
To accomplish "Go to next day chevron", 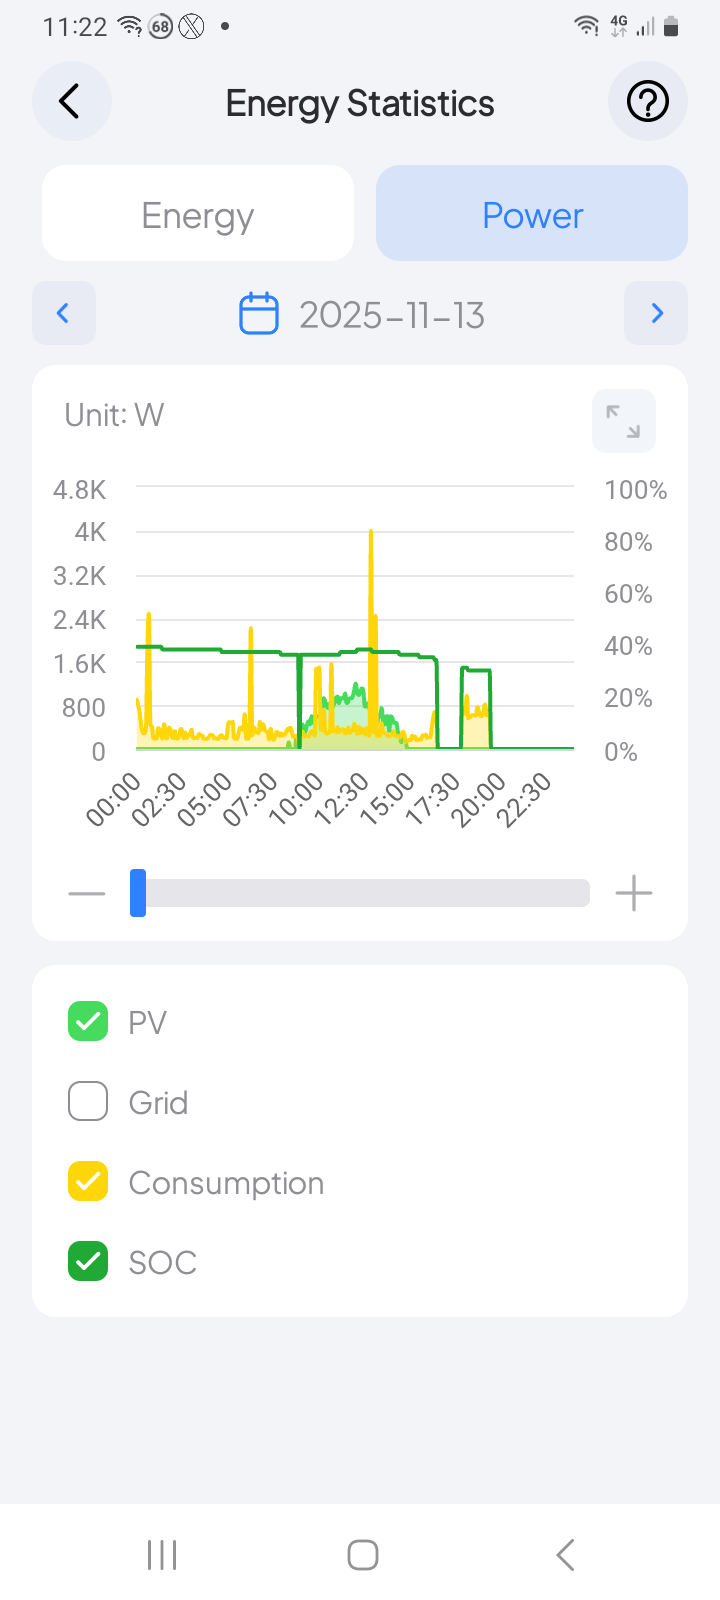I will tap(656, 313).
